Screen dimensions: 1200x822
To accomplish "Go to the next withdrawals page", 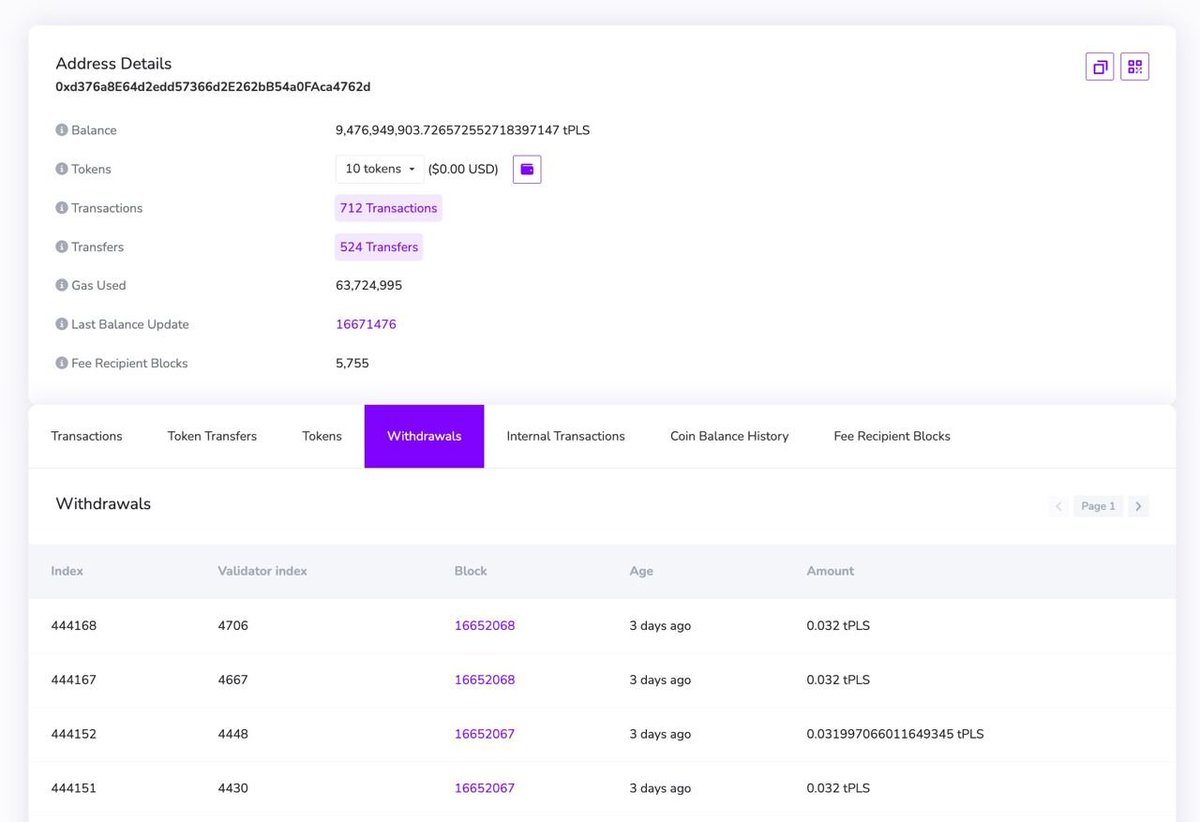I will [x=1138, y=505].
